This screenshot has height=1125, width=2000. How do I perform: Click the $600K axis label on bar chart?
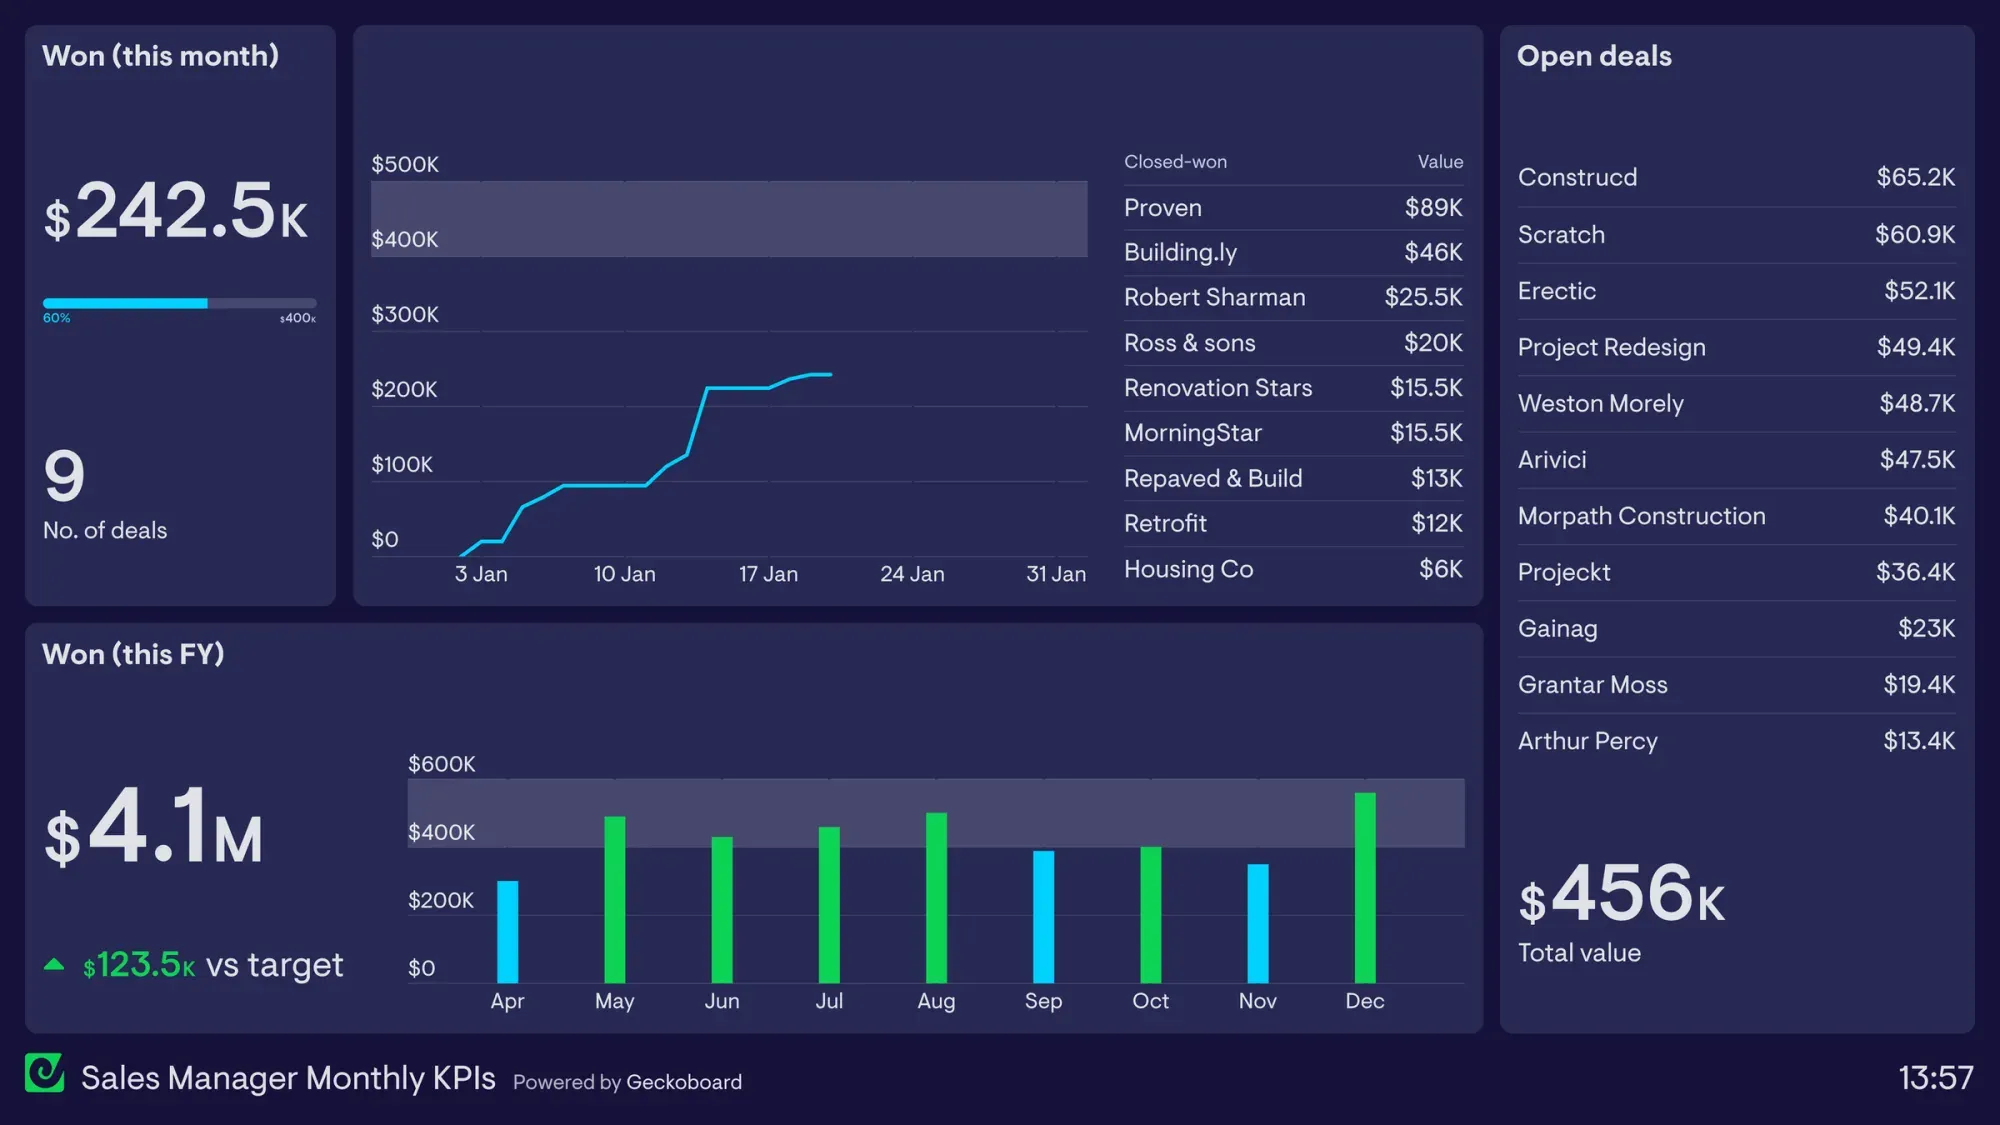click(x=441, y=764)
